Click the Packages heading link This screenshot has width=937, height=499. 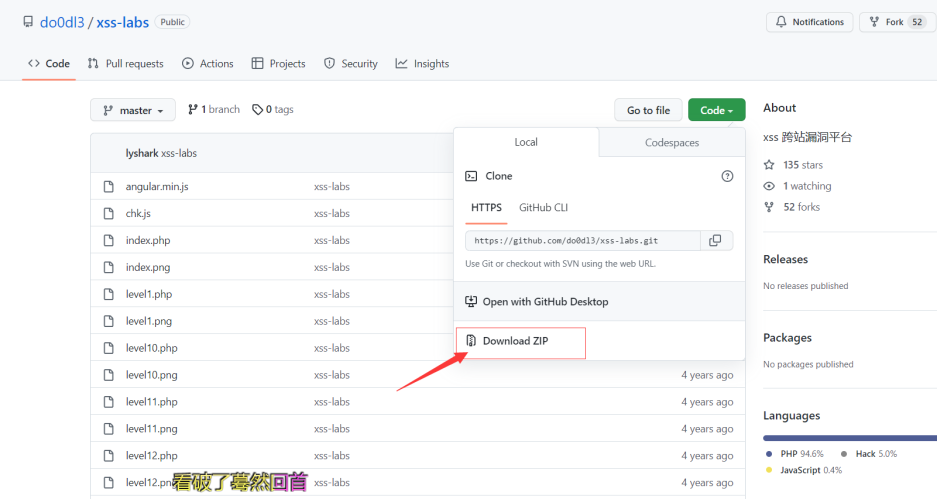787,338
